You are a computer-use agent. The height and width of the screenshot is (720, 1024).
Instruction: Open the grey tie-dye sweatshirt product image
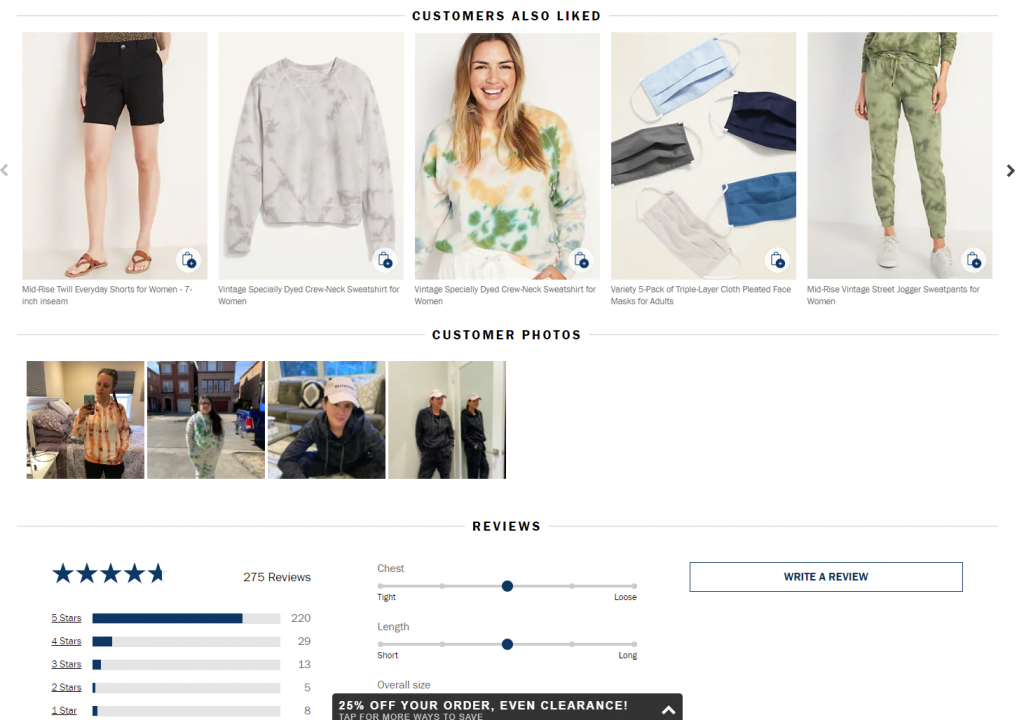[311, 155]
